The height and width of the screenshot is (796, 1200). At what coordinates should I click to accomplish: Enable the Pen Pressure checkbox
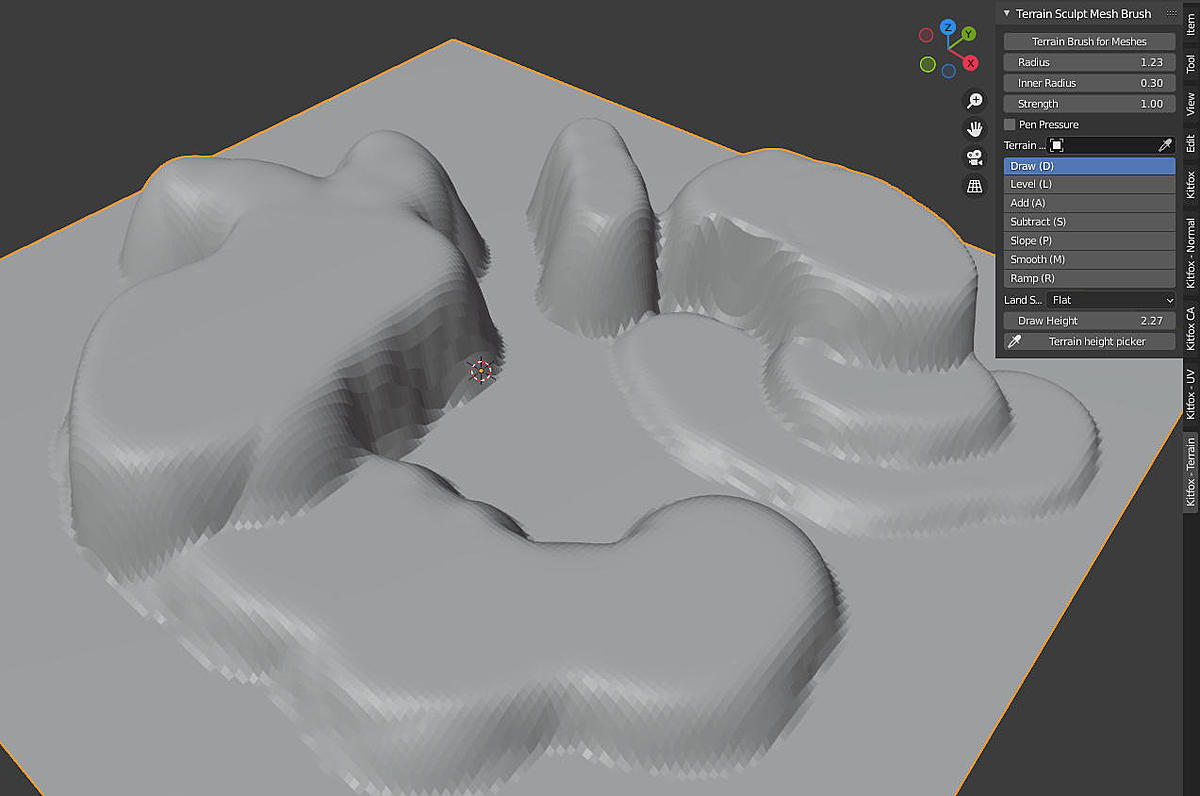1012,124
